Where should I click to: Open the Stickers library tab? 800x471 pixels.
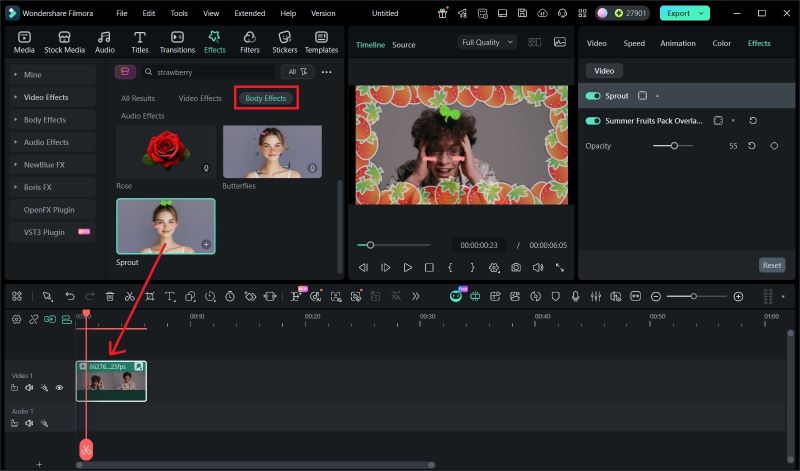click(285, 41)
